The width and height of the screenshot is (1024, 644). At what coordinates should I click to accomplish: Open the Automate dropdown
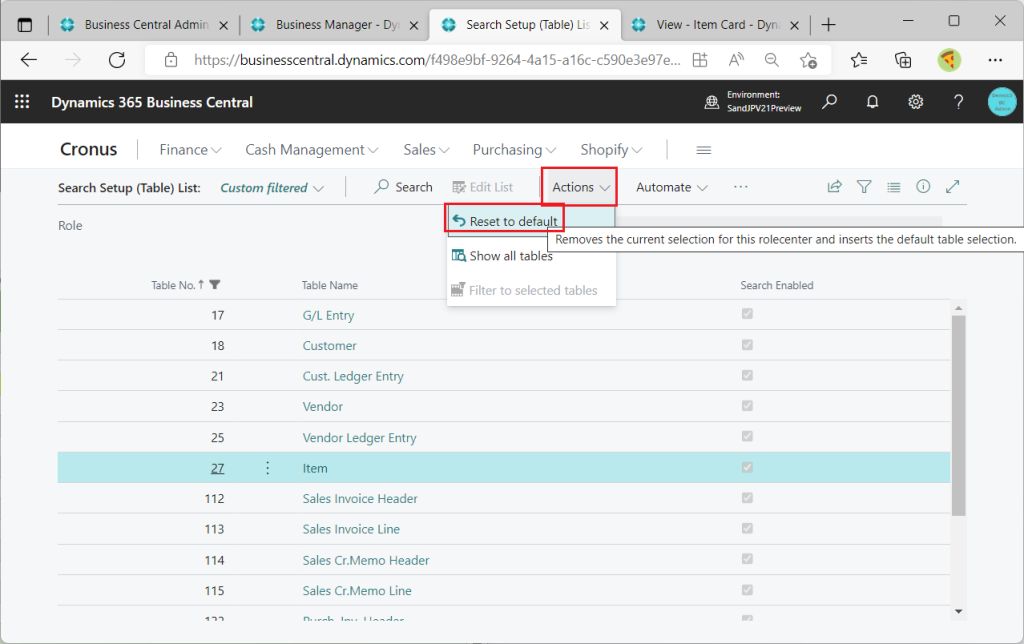[x=671, y=187]
